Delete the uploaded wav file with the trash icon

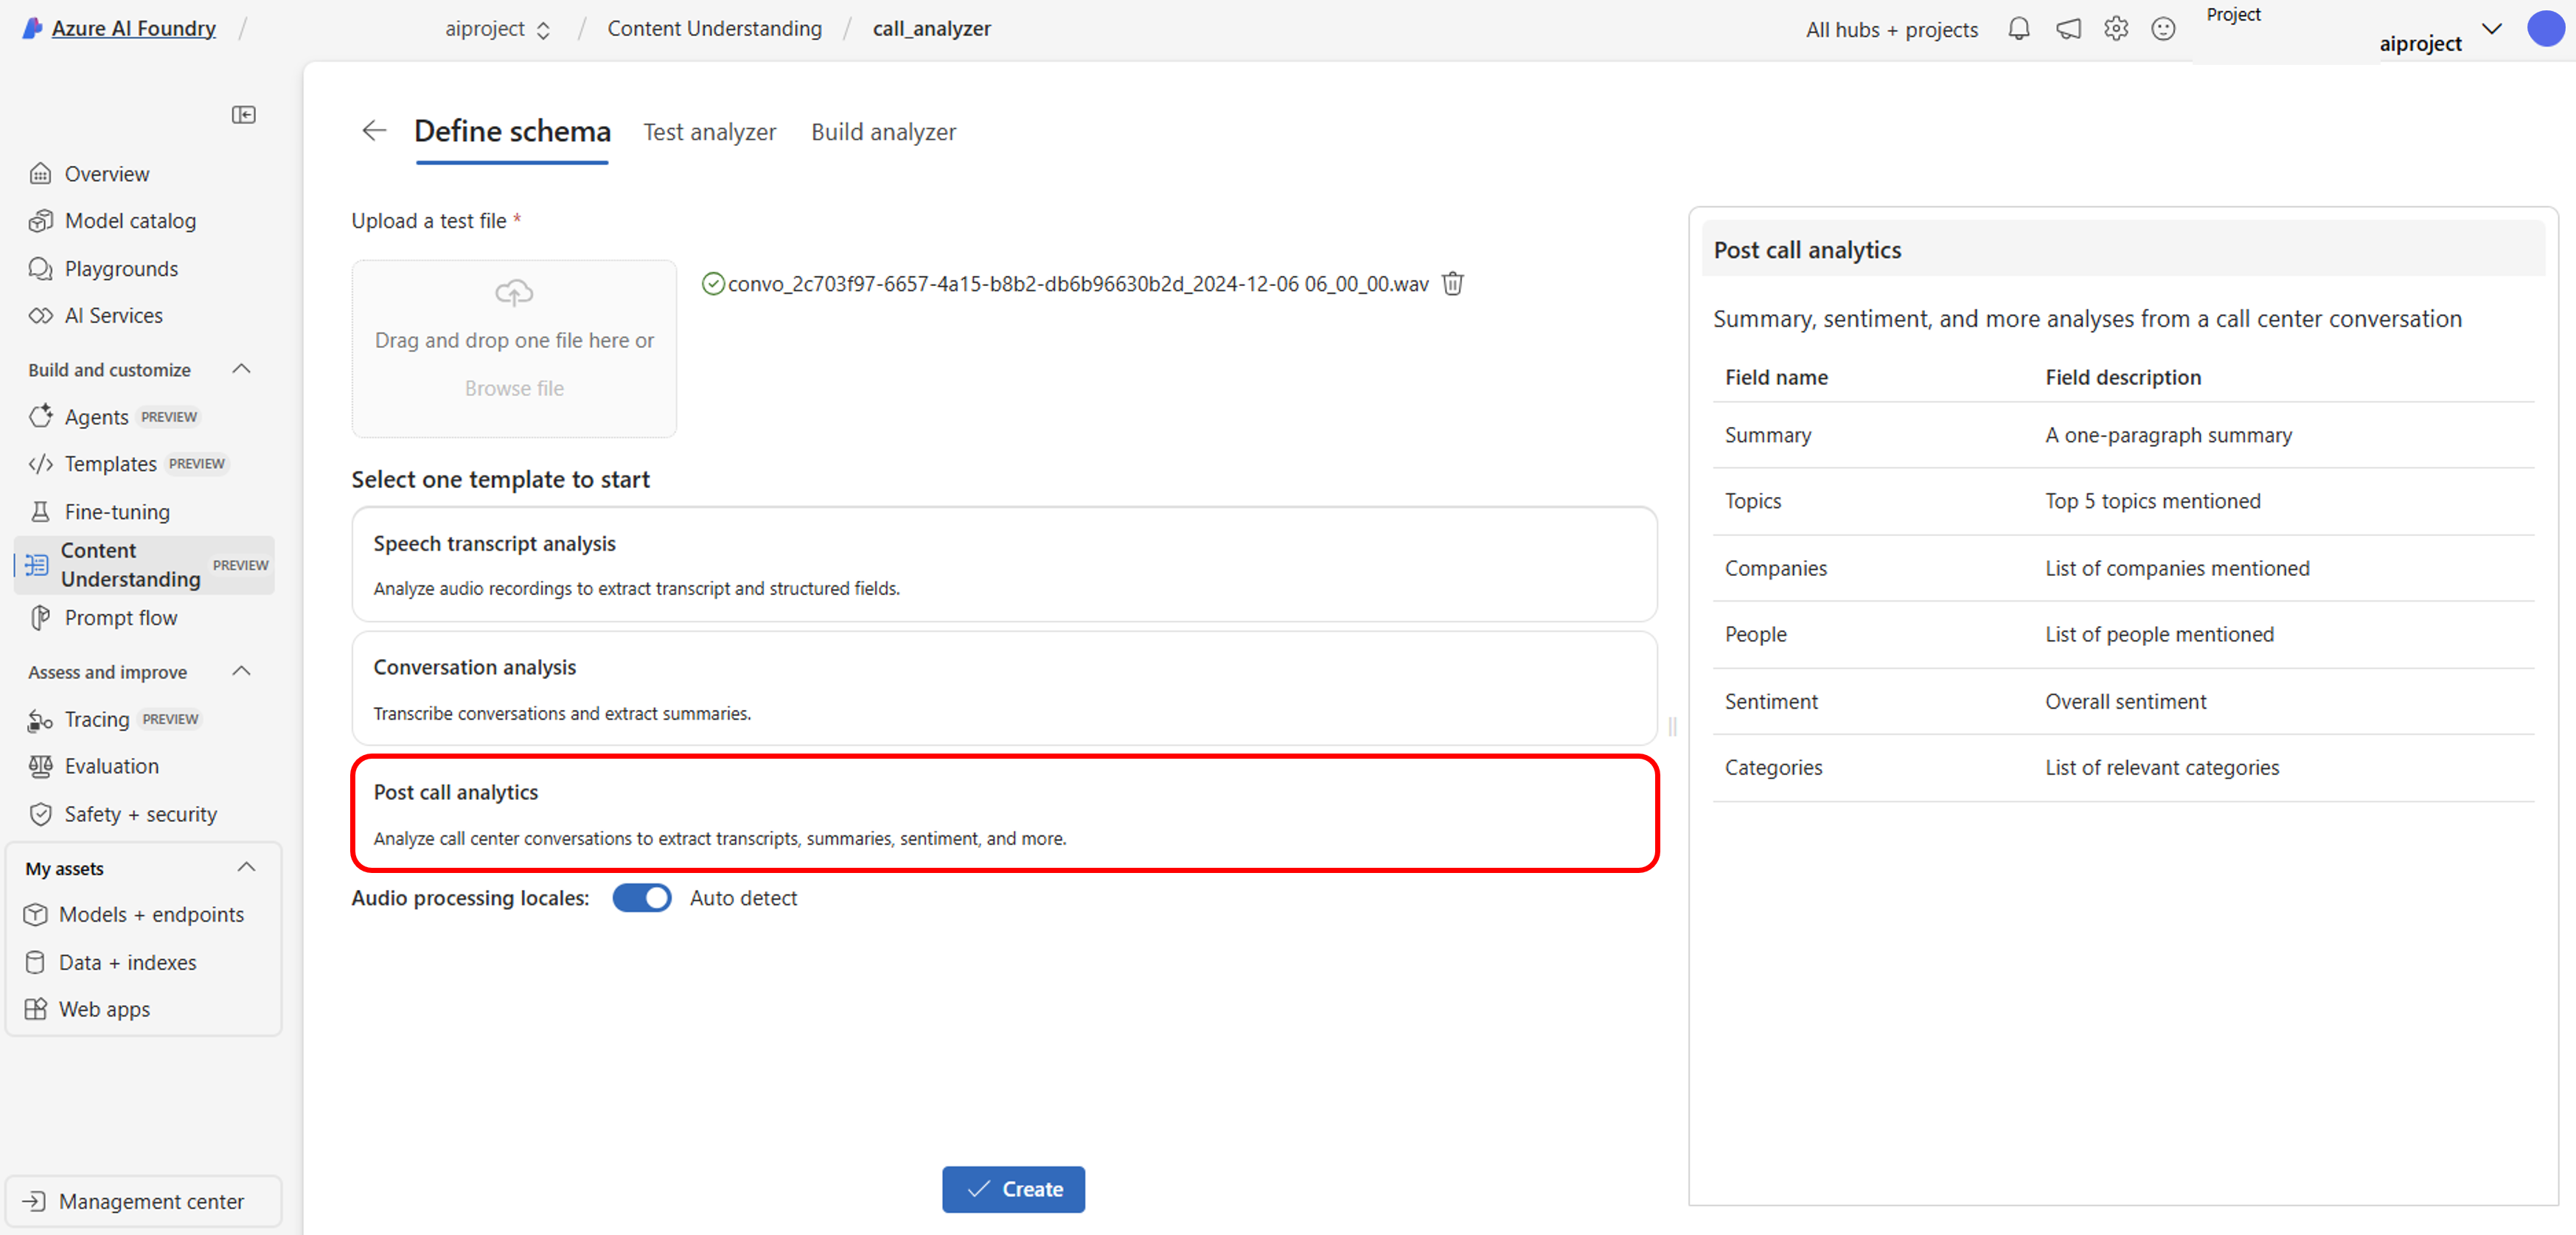[x=1452, y=284]
